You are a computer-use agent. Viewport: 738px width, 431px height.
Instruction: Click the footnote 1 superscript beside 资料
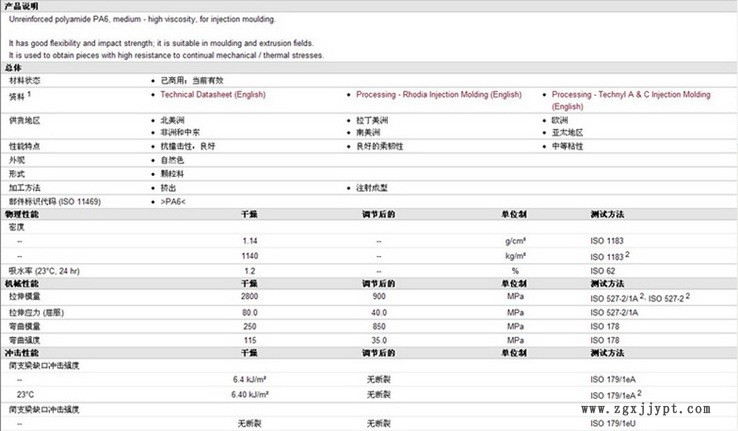pos(29,93)
